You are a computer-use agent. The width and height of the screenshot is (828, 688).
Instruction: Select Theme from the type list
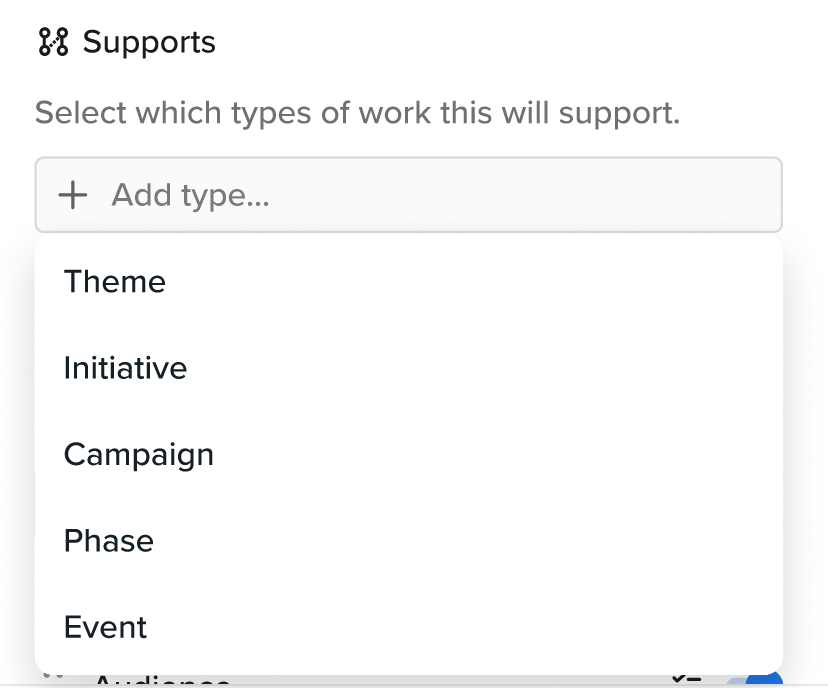[114, 282]
